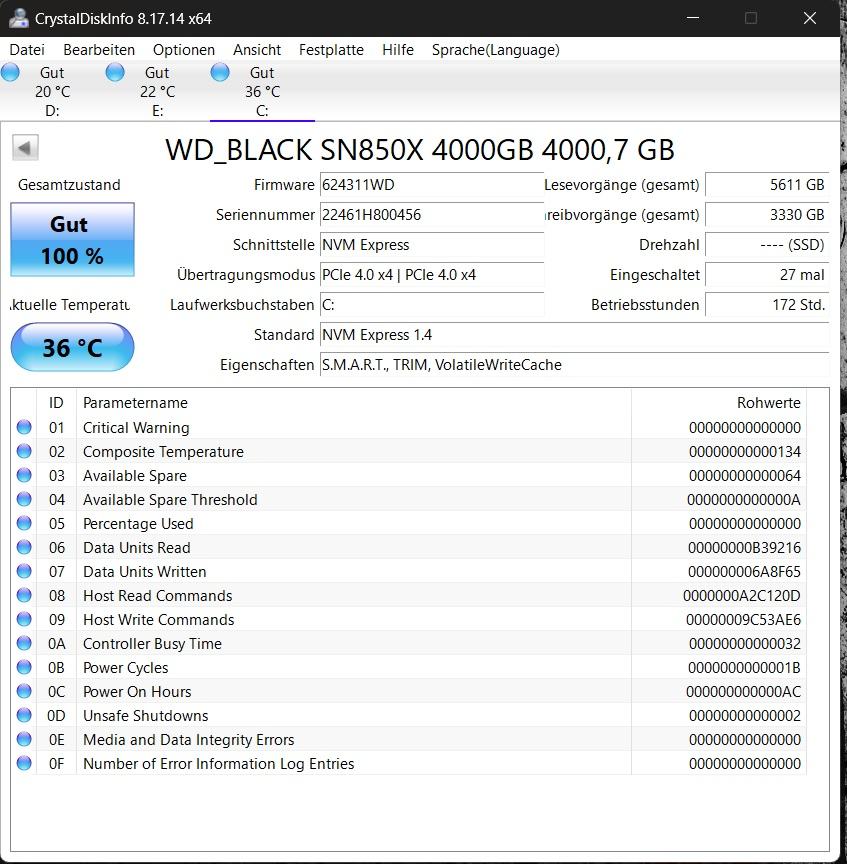Screen dimensions: 847x864
Task: Select the Power On Hours parameter name
Action: (137, 692)
